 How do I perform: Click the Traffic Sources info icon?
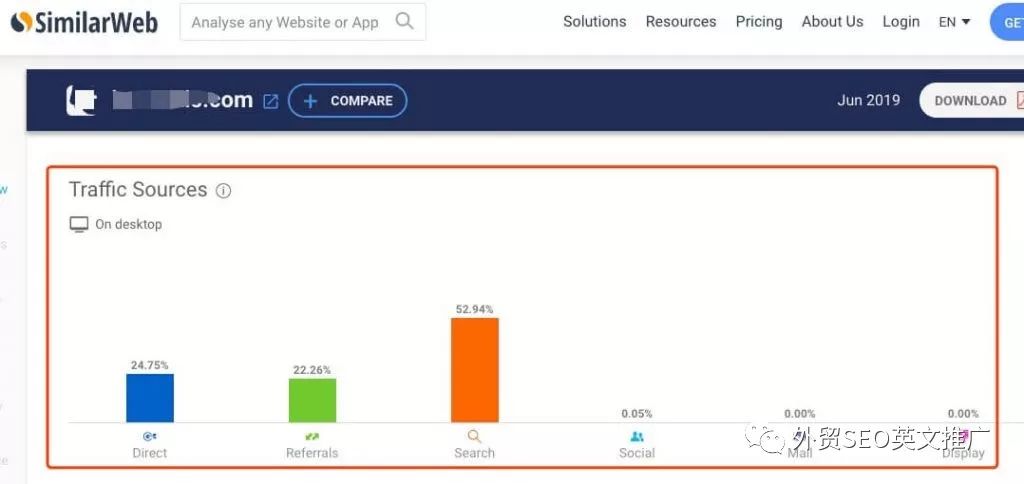tap(223, 191)
